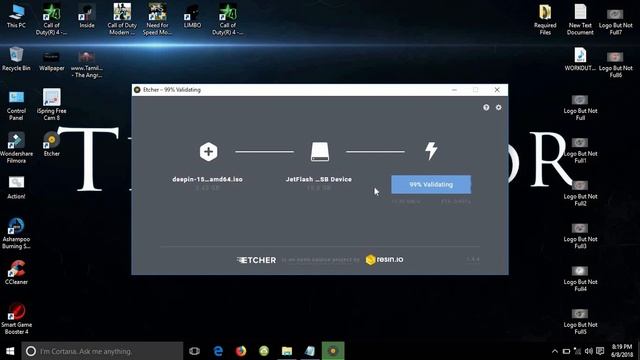Select Need for Speed Mo... shortcut

tap(157, 19)
